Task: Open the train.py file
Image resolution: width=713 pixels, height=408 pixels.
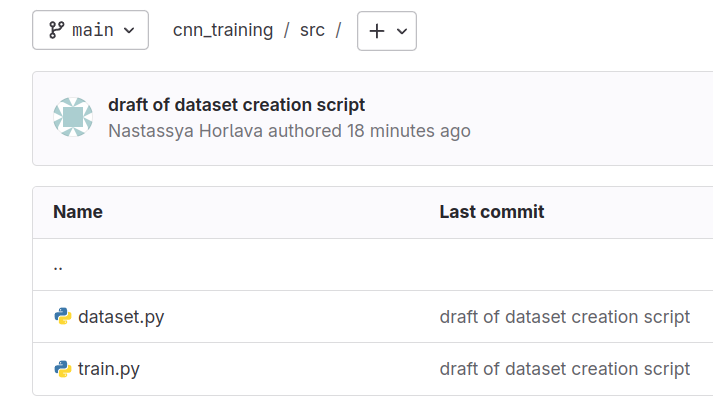Action: pyautogui.click(x=109, y=369)
